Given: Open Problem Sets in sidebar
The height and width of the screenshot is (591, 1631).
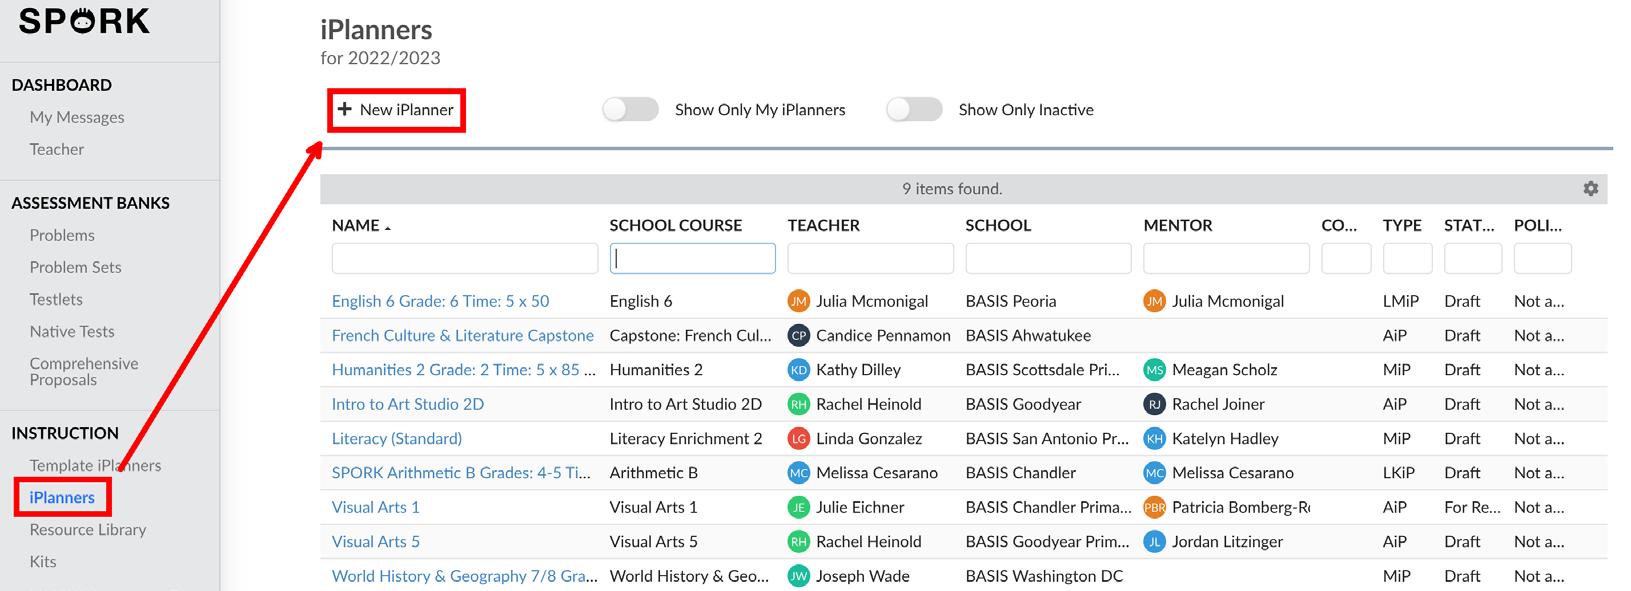Looking at the screenshot, I should click(x=75, y=267).
